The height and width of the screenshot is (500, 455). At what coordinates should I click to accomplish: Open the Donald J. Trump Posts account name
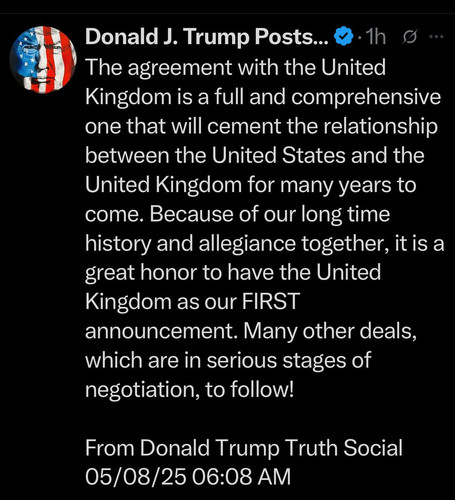(x=206, y=37)
